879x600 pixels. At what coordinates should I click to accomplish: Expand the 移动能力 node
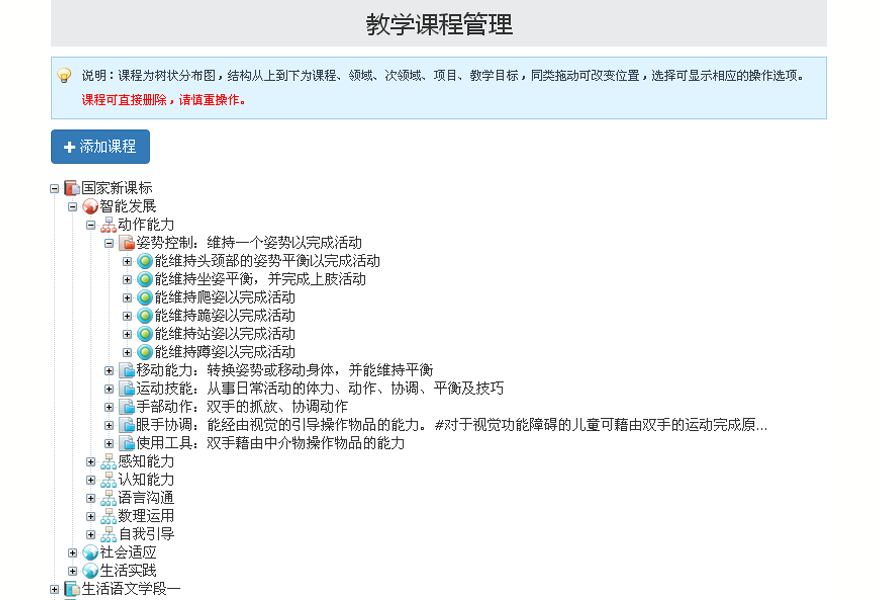pos(108,370)
